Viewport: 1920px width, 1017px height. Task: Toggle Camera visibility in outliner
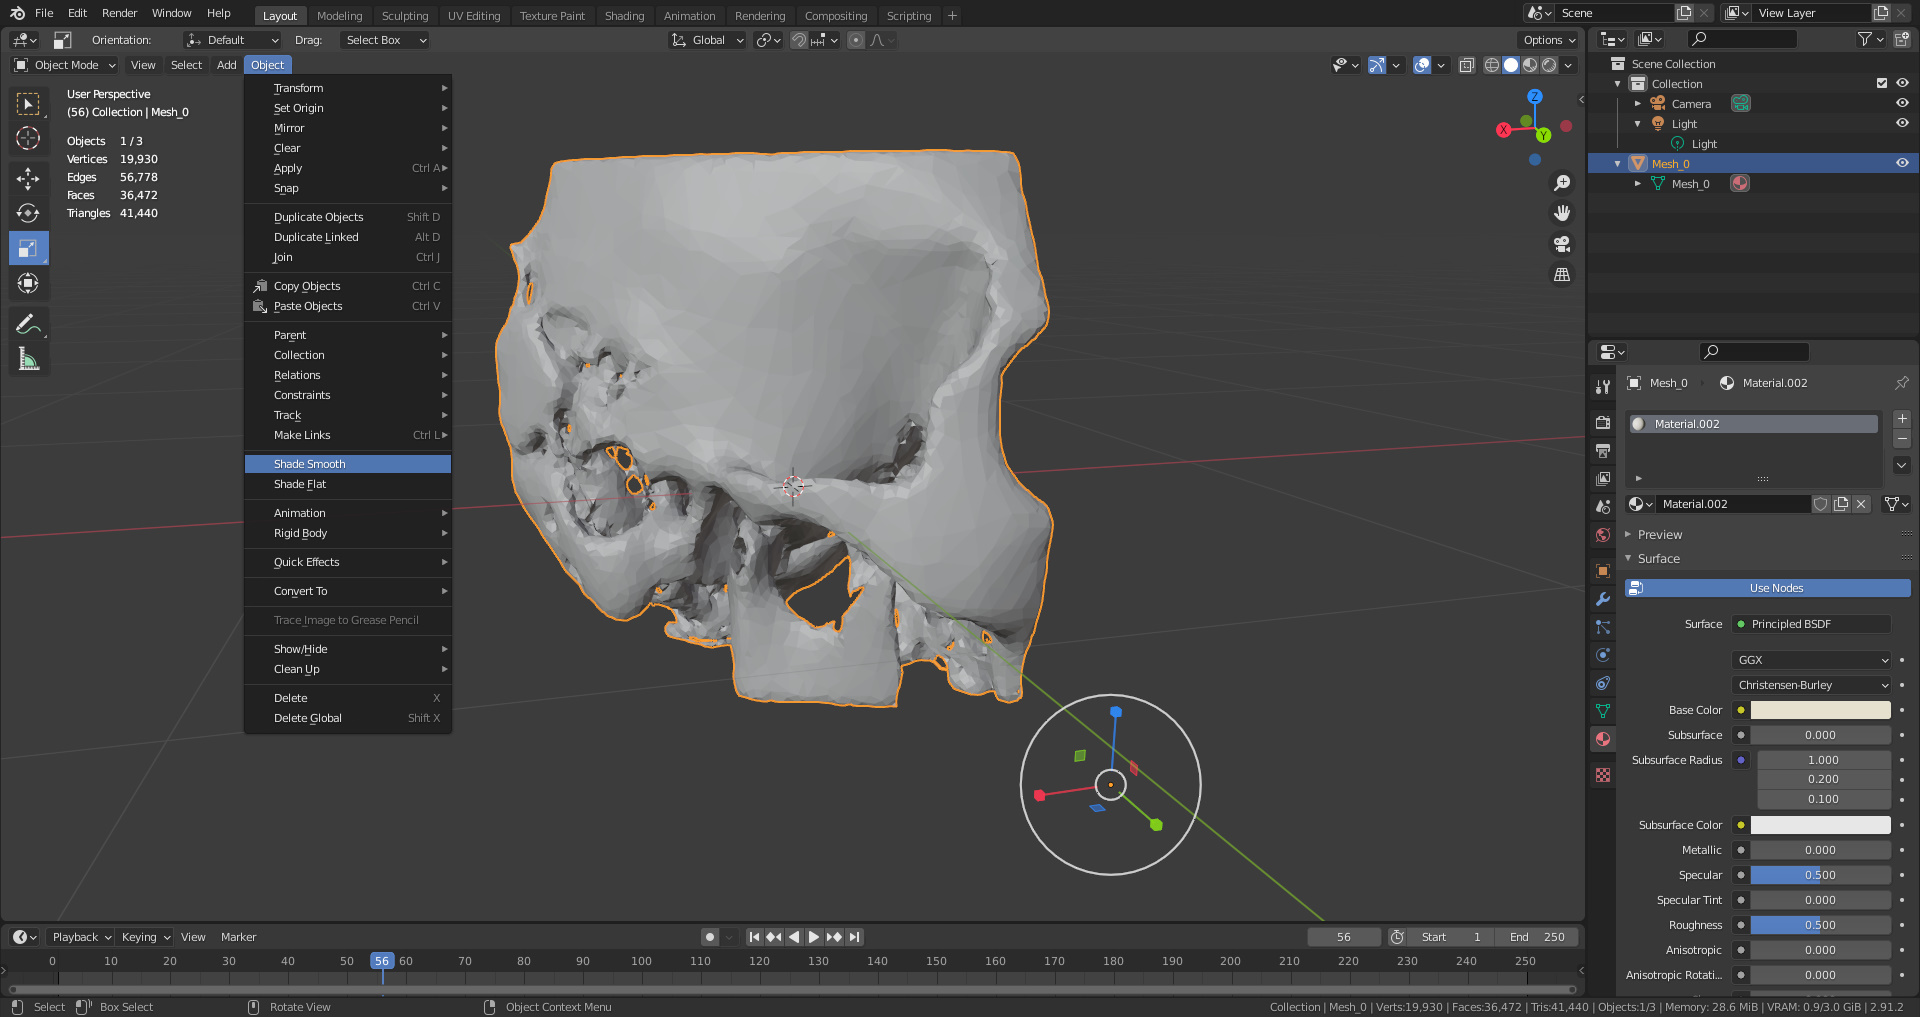(1901, 103)
